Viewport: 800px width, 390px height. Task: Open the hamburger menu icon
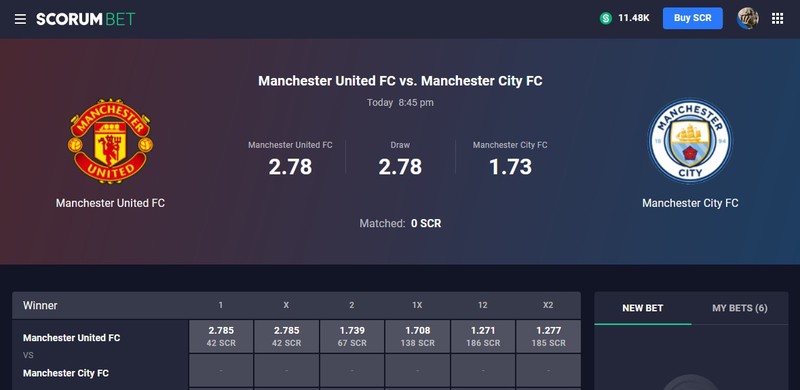click(x=20, y=19)
